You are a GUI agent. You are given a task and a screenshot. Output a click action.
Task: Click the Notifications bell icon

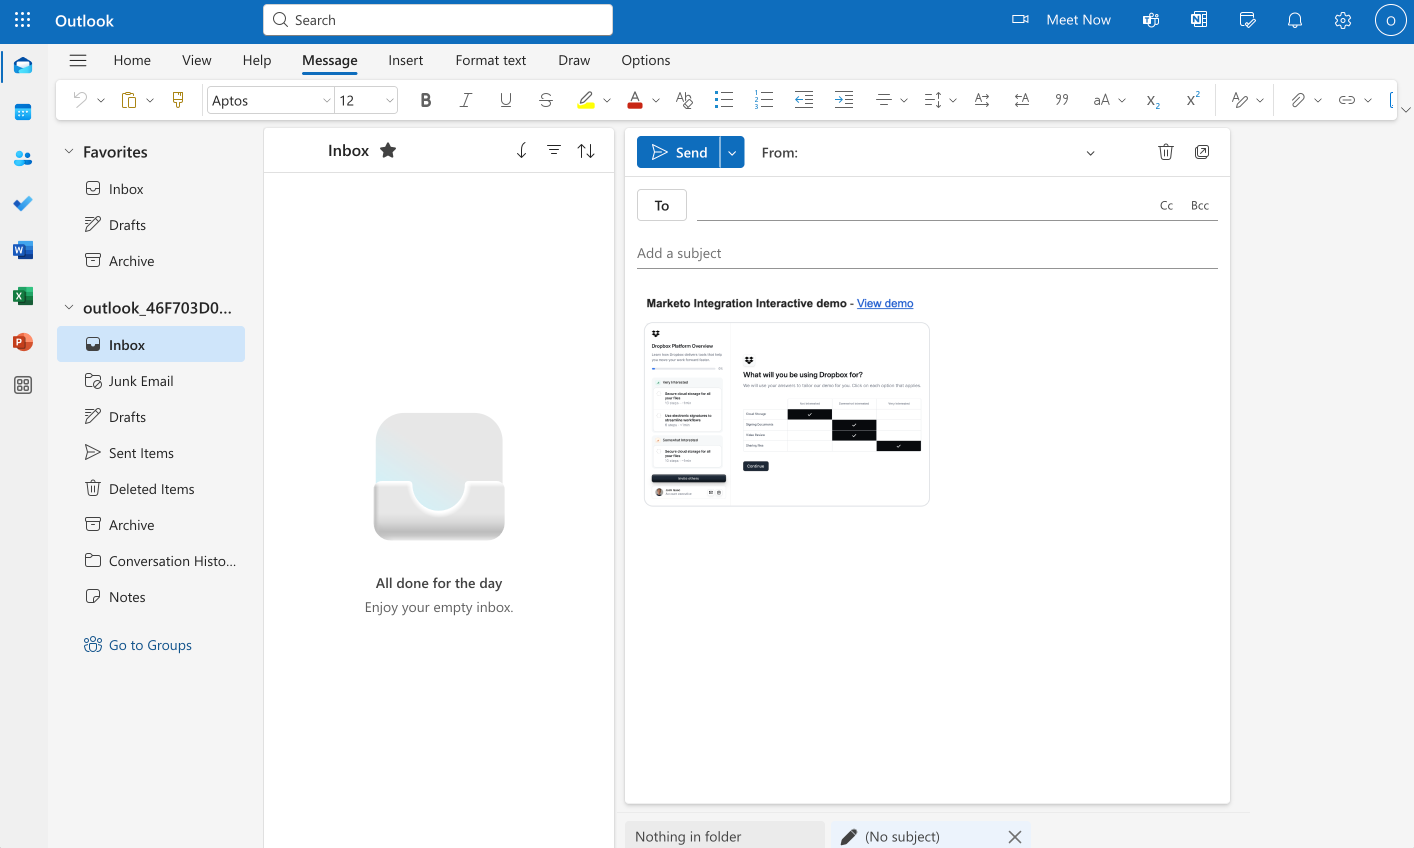(x=1295, y=20)
